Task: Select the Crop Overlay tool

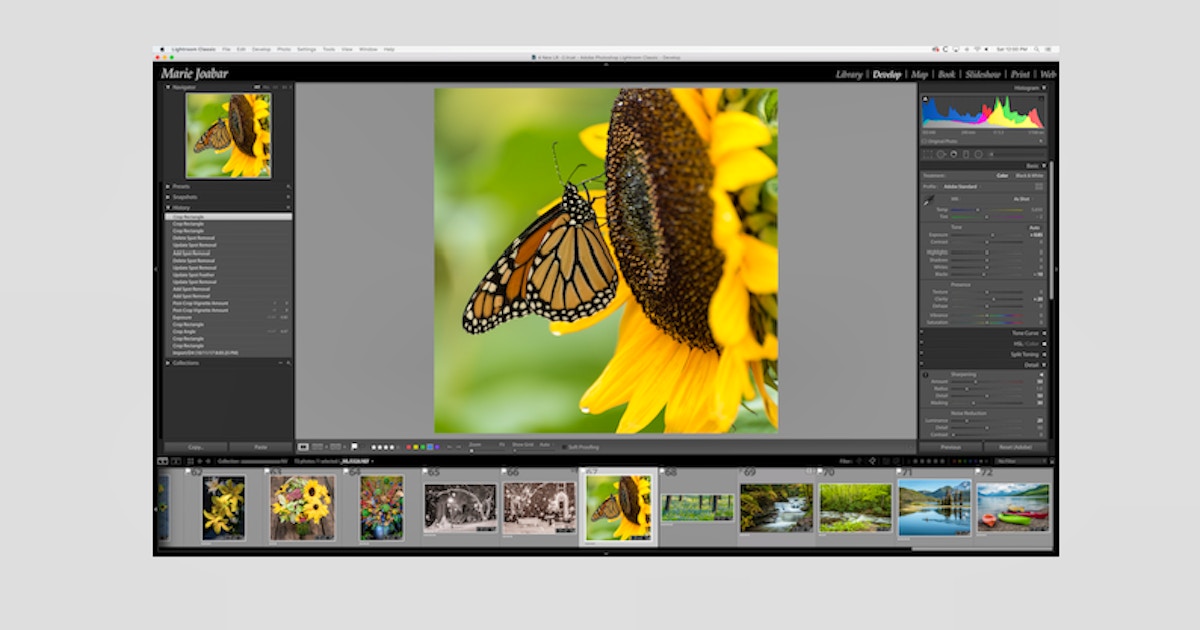Action: [927, 154]
